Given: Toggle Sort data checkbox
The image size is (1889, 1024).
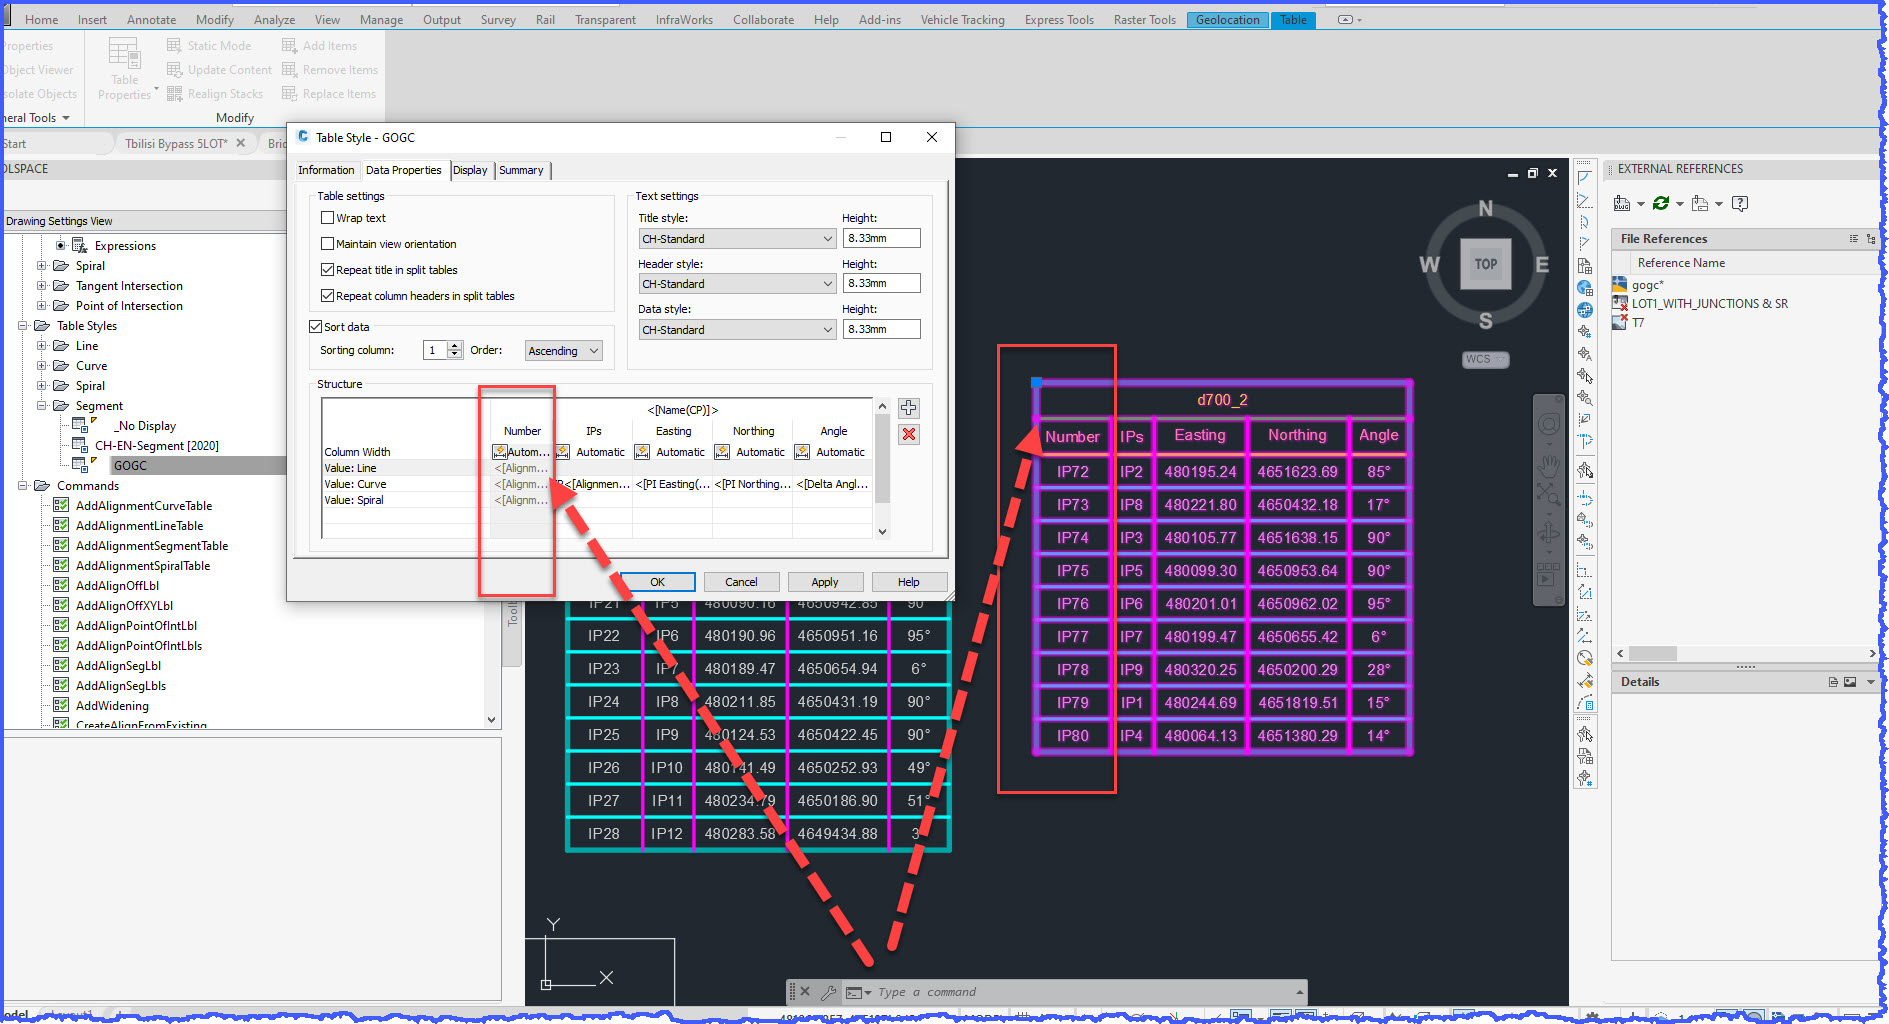Looking at the screenshot, I should point(315,326).
